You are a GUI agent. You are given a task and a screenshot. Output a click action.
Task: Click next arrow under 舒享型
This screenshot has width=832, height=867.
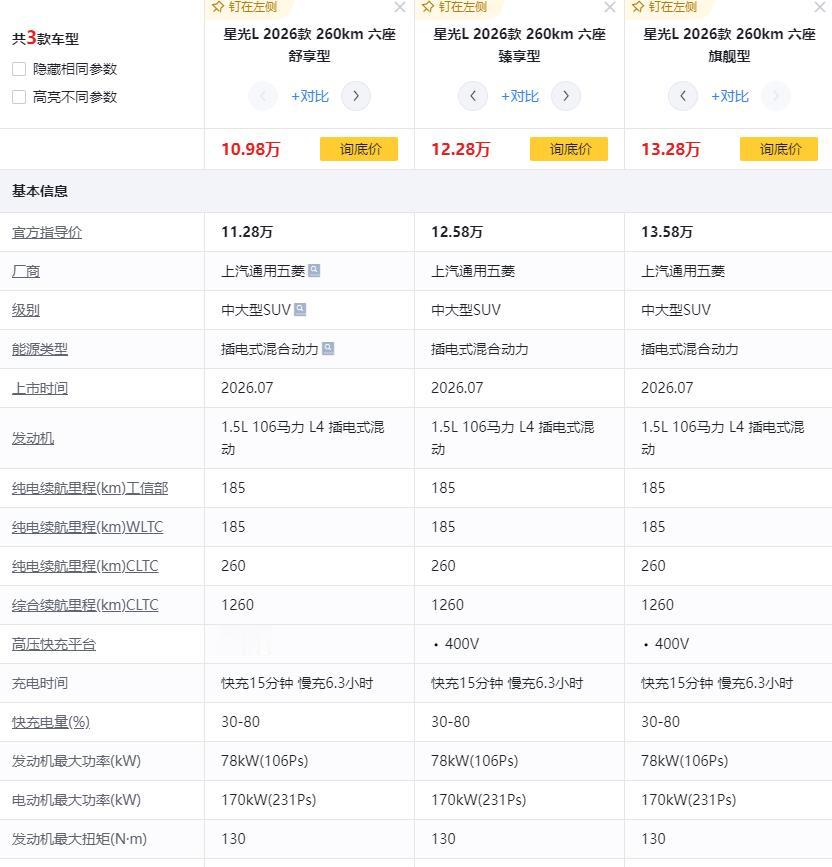tap(356, 96)
